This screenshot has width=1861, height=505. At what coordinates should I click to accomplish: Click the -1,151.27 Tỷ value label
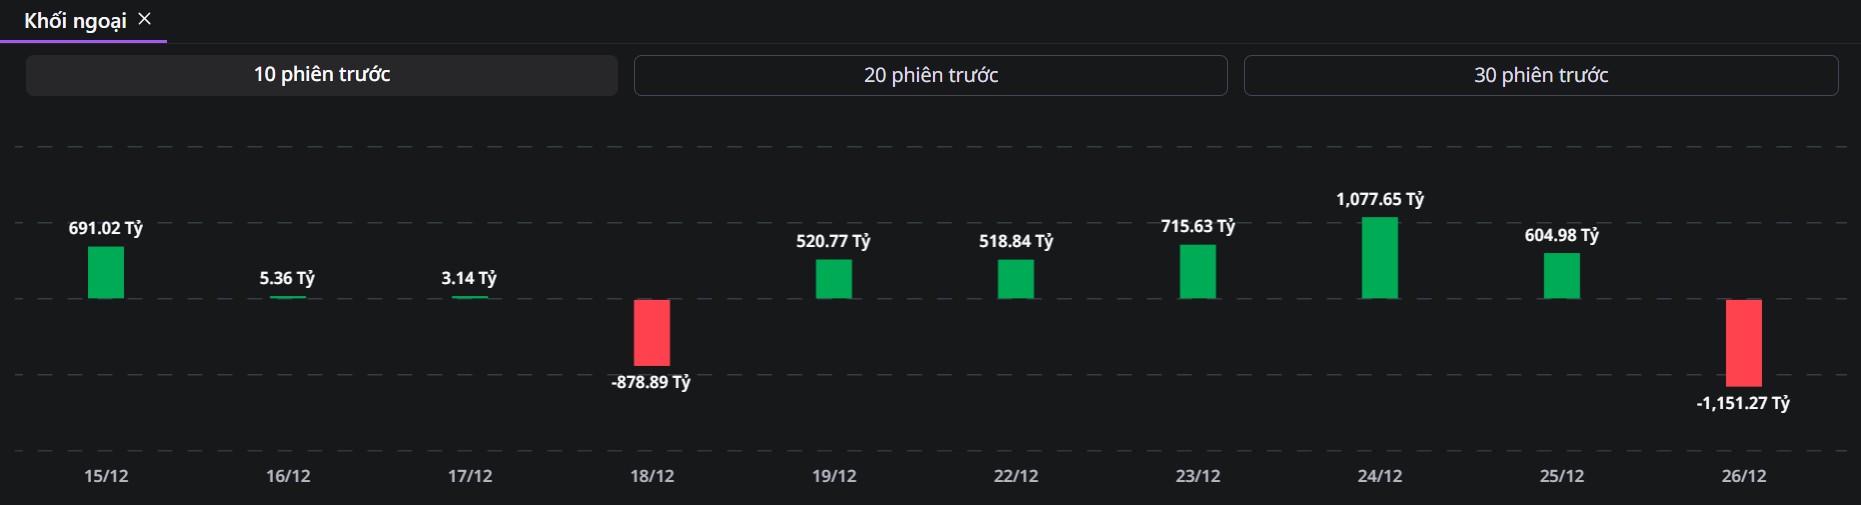click(x=1743, y=403)
